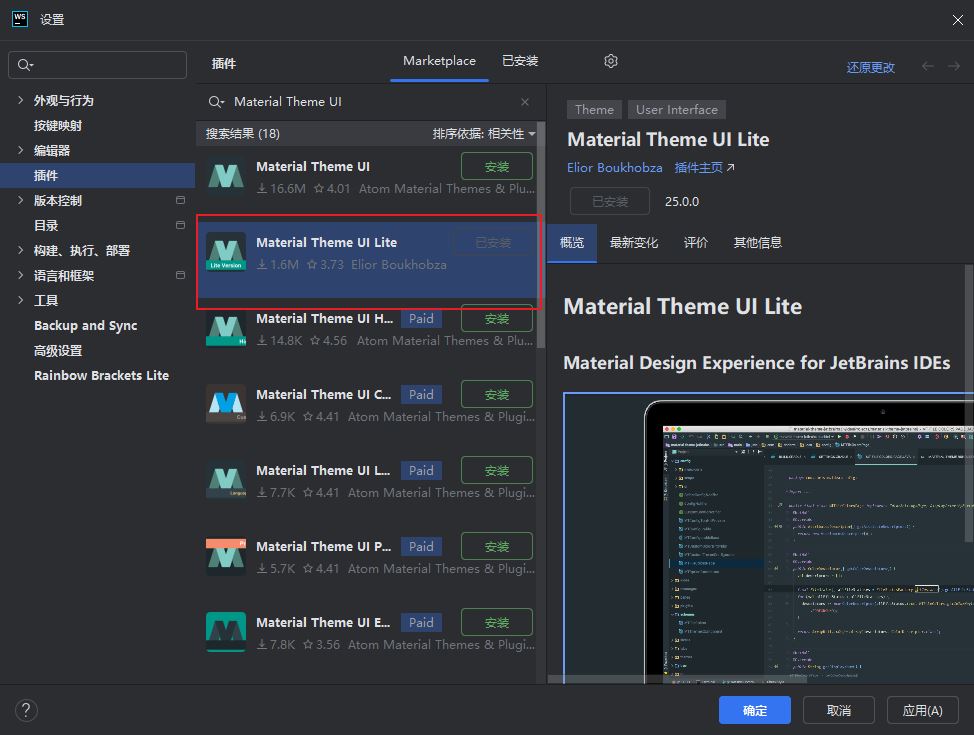
Task: Click the laptop preview screenshot
Action: pos(768,539)
